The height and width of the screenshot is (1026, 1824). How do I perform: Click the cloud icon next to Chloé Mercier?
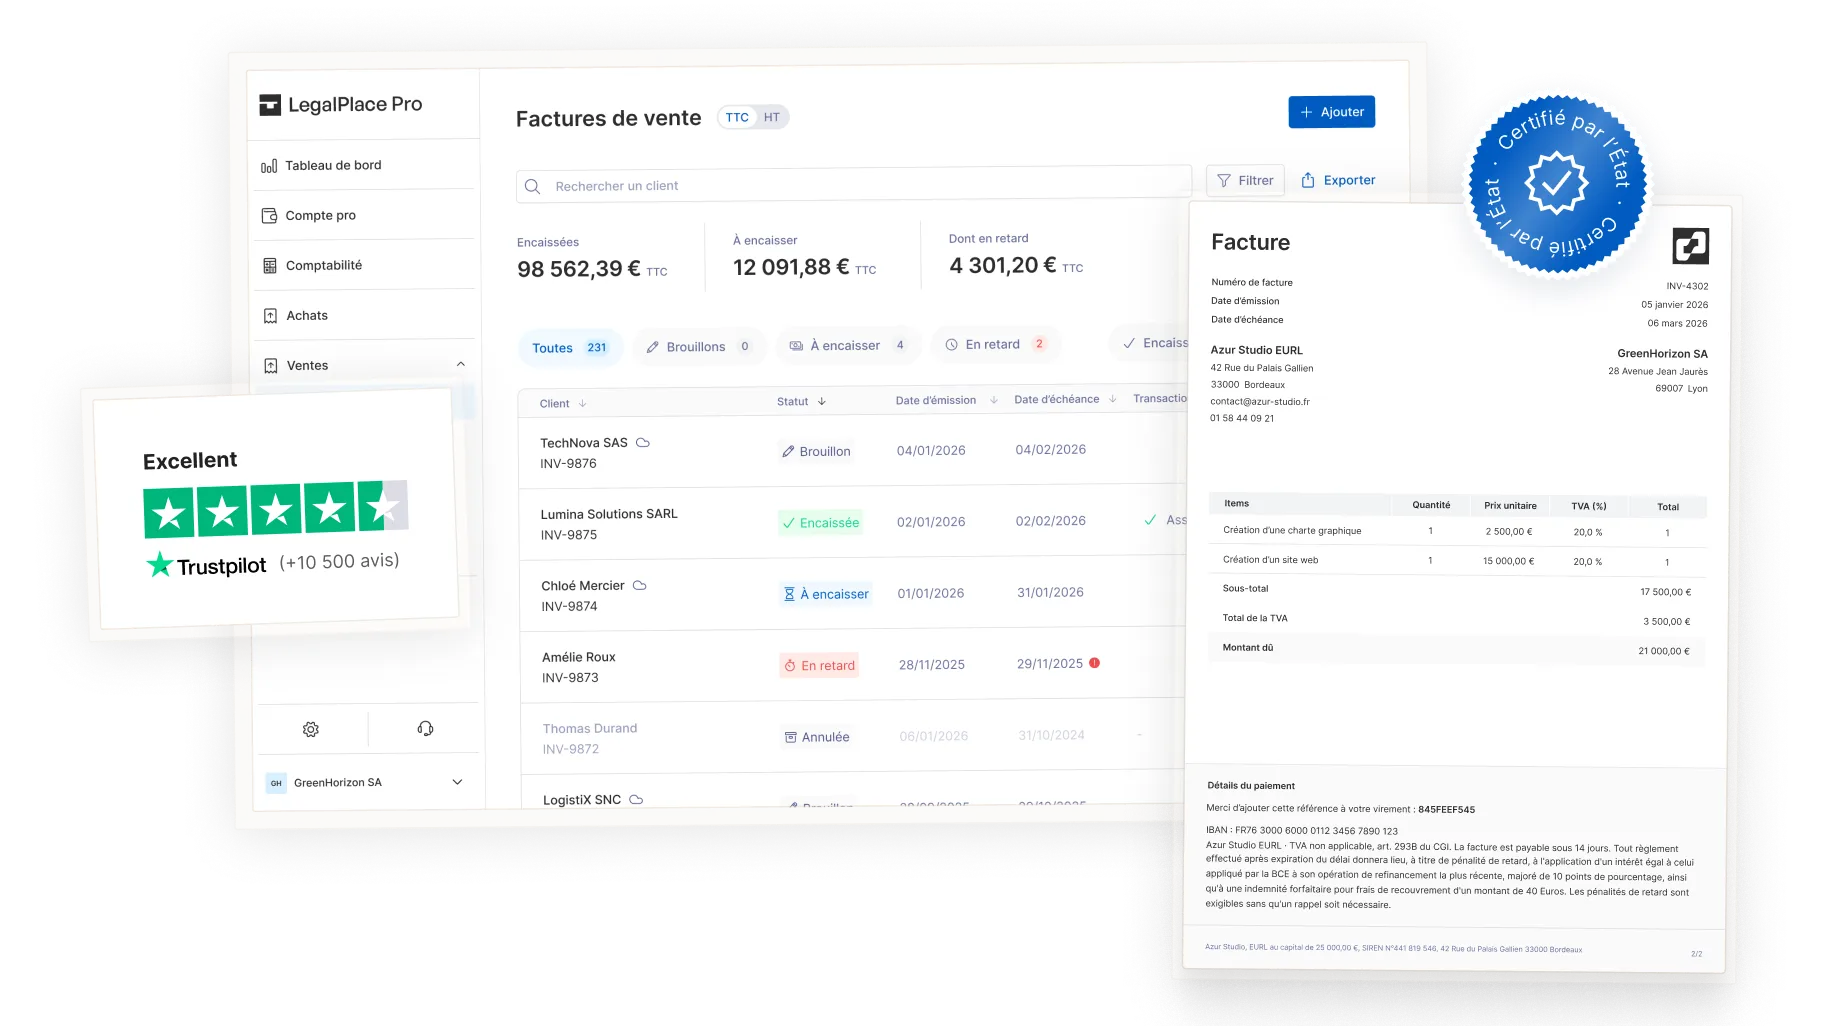640,585
